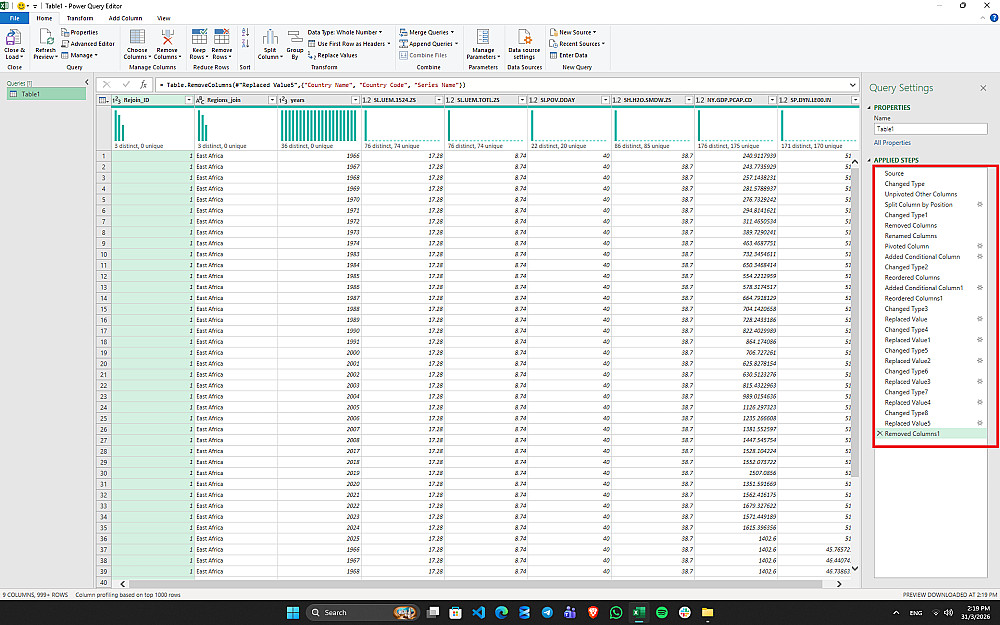Screen dimensions: 1000x625
Task: Click Enter Data in the ribbon
Action: [568, 55]
